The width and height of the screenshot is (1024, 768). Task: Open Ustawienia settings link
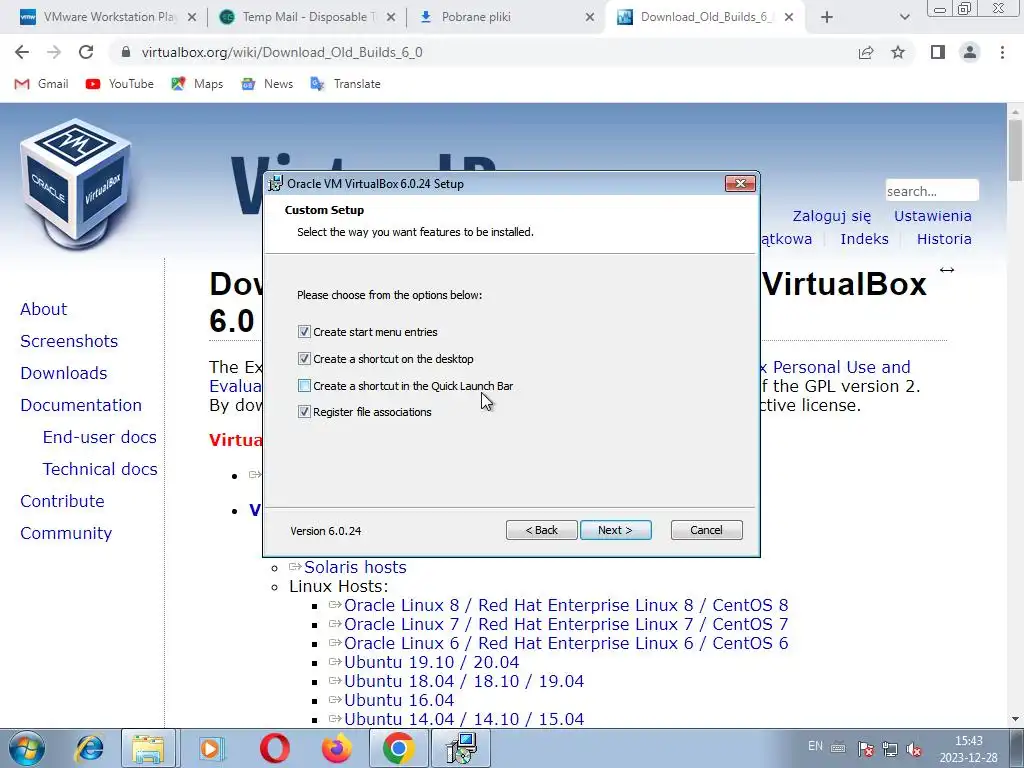click(x=933, y=216)
